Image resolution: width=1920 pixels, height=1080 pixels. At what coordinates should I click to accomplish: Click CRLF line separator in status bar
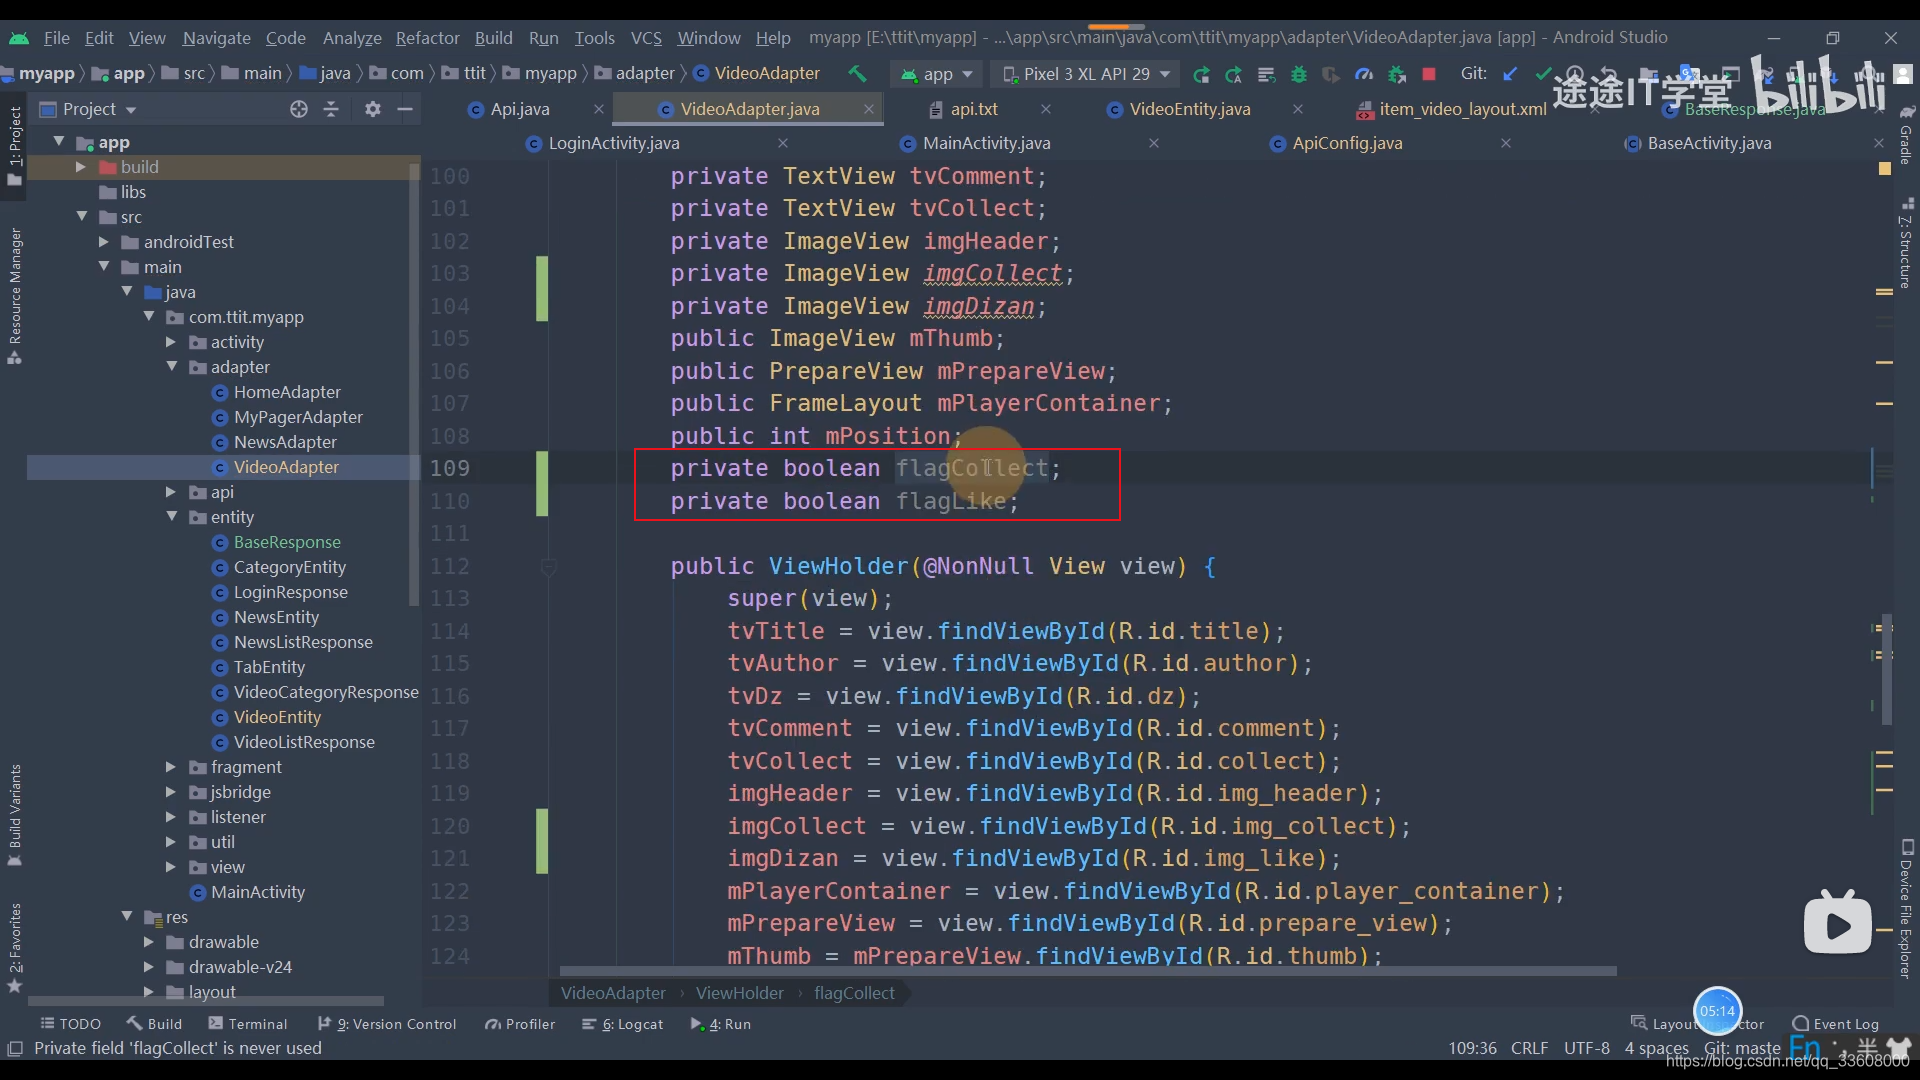pyautogui.click(x=1529, y=1048)
